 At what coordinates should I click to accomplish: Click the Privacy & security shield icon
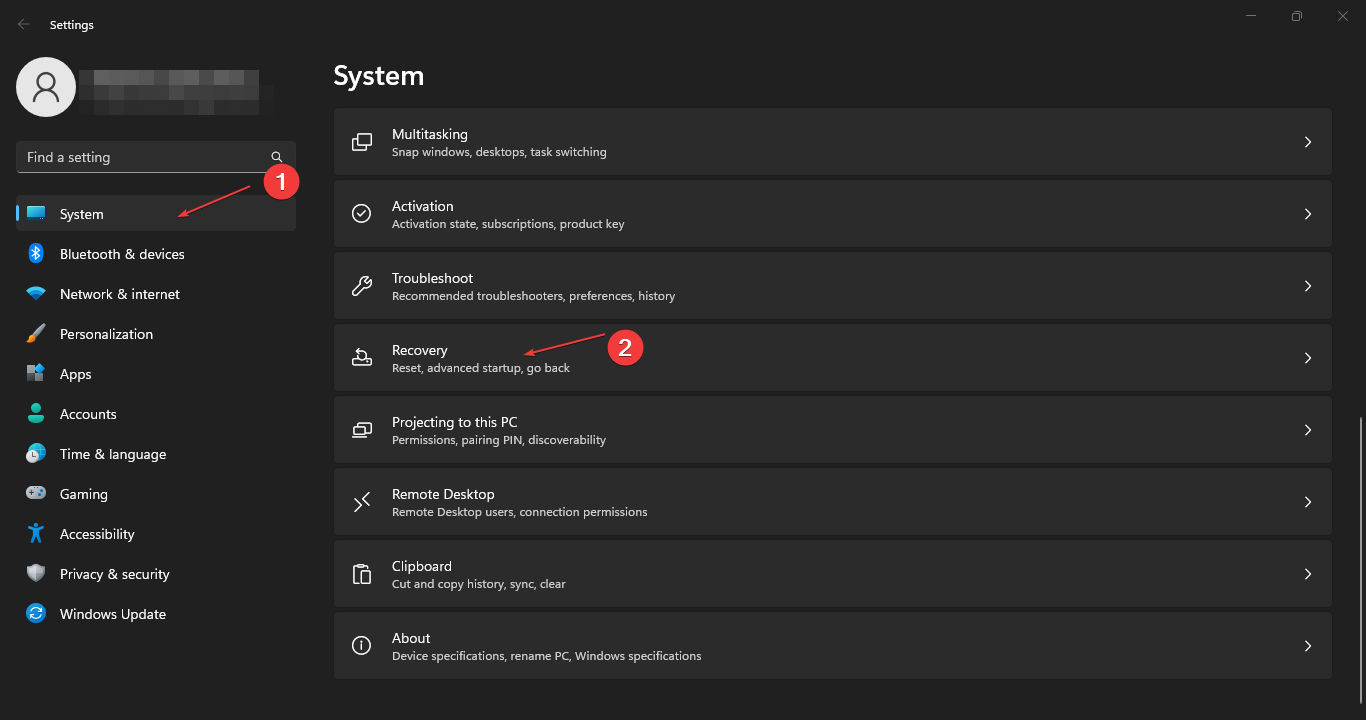[x=36, y=574]
